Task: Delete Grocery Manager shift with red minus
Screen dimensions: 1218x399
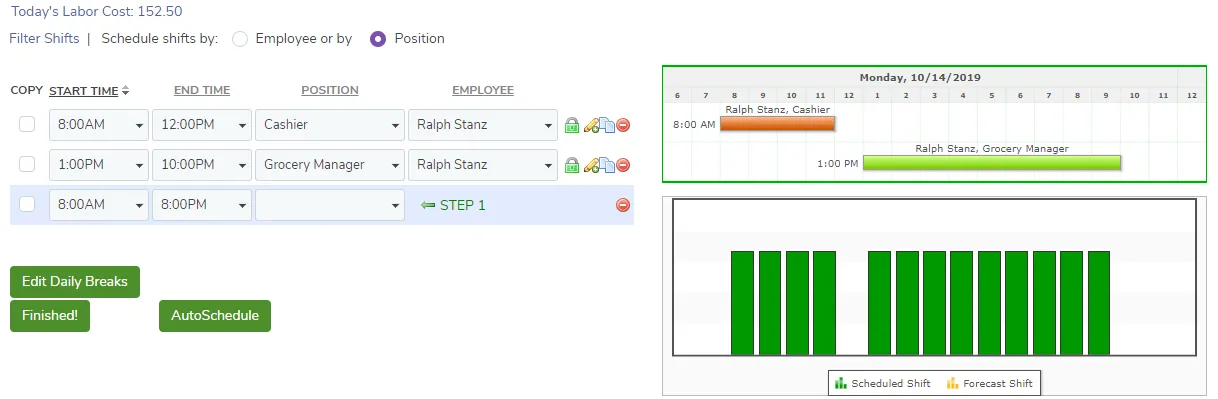Action: (x=623, y=164)
